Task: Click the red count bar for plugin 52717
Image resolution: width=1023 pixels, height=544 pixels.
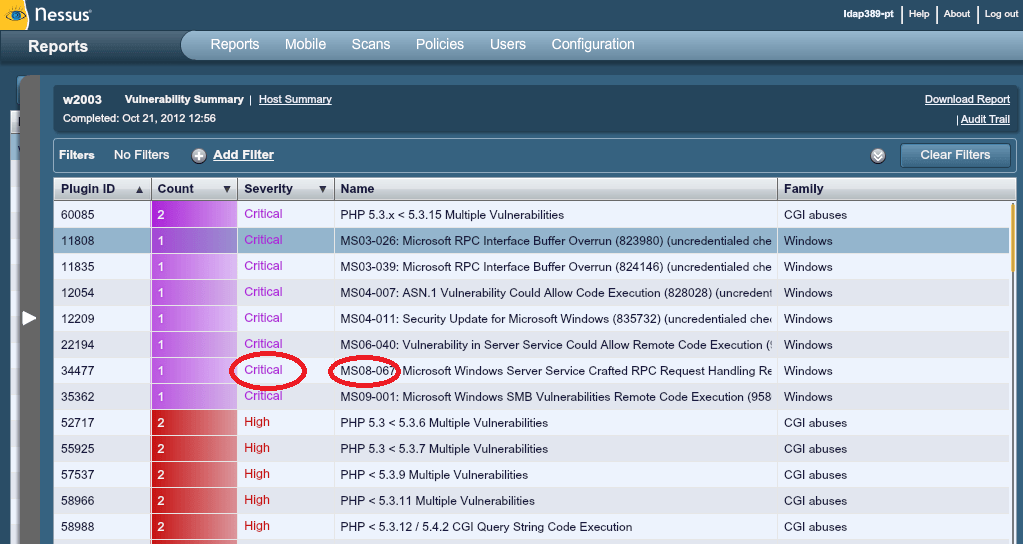Action: tap(194, 423)
